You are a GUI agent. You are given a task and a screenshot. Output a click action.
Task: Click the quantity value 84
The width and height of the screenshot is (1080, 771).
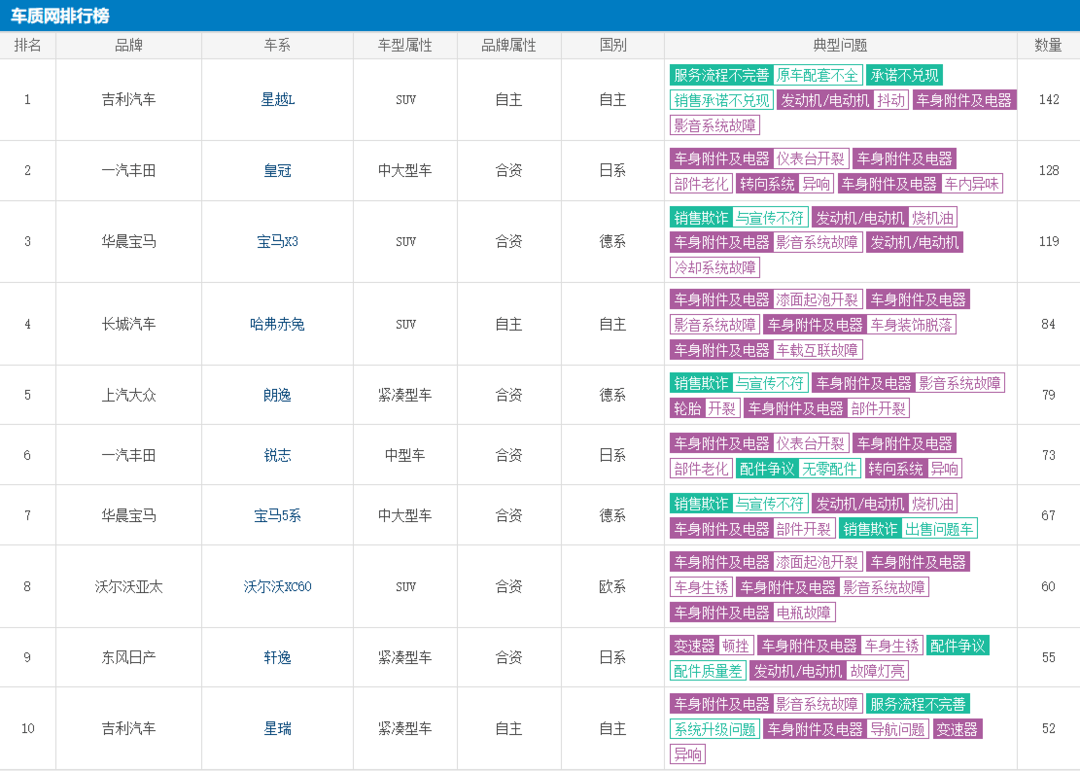[x=1048, y=324]
